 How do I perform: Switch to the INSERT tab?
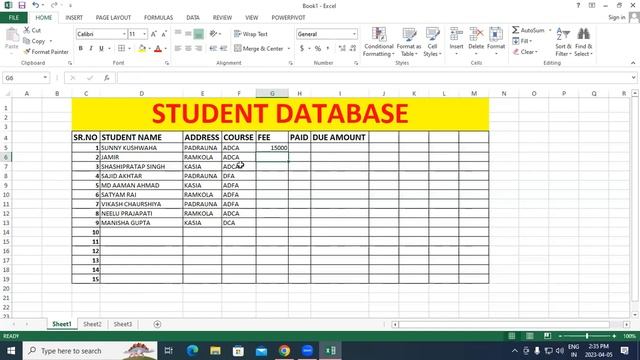pos(74,18)
